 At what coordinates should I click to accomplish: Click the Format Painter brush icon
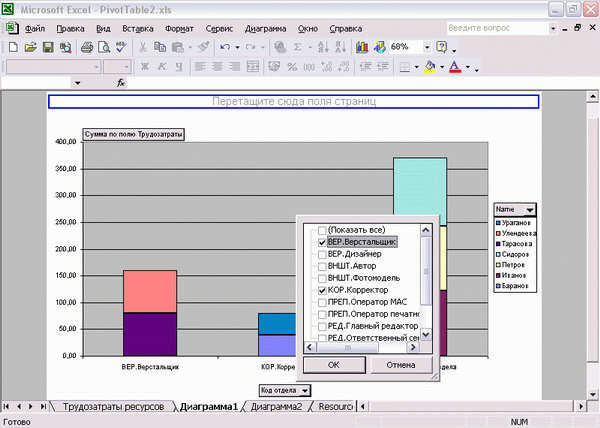point(204,47)
